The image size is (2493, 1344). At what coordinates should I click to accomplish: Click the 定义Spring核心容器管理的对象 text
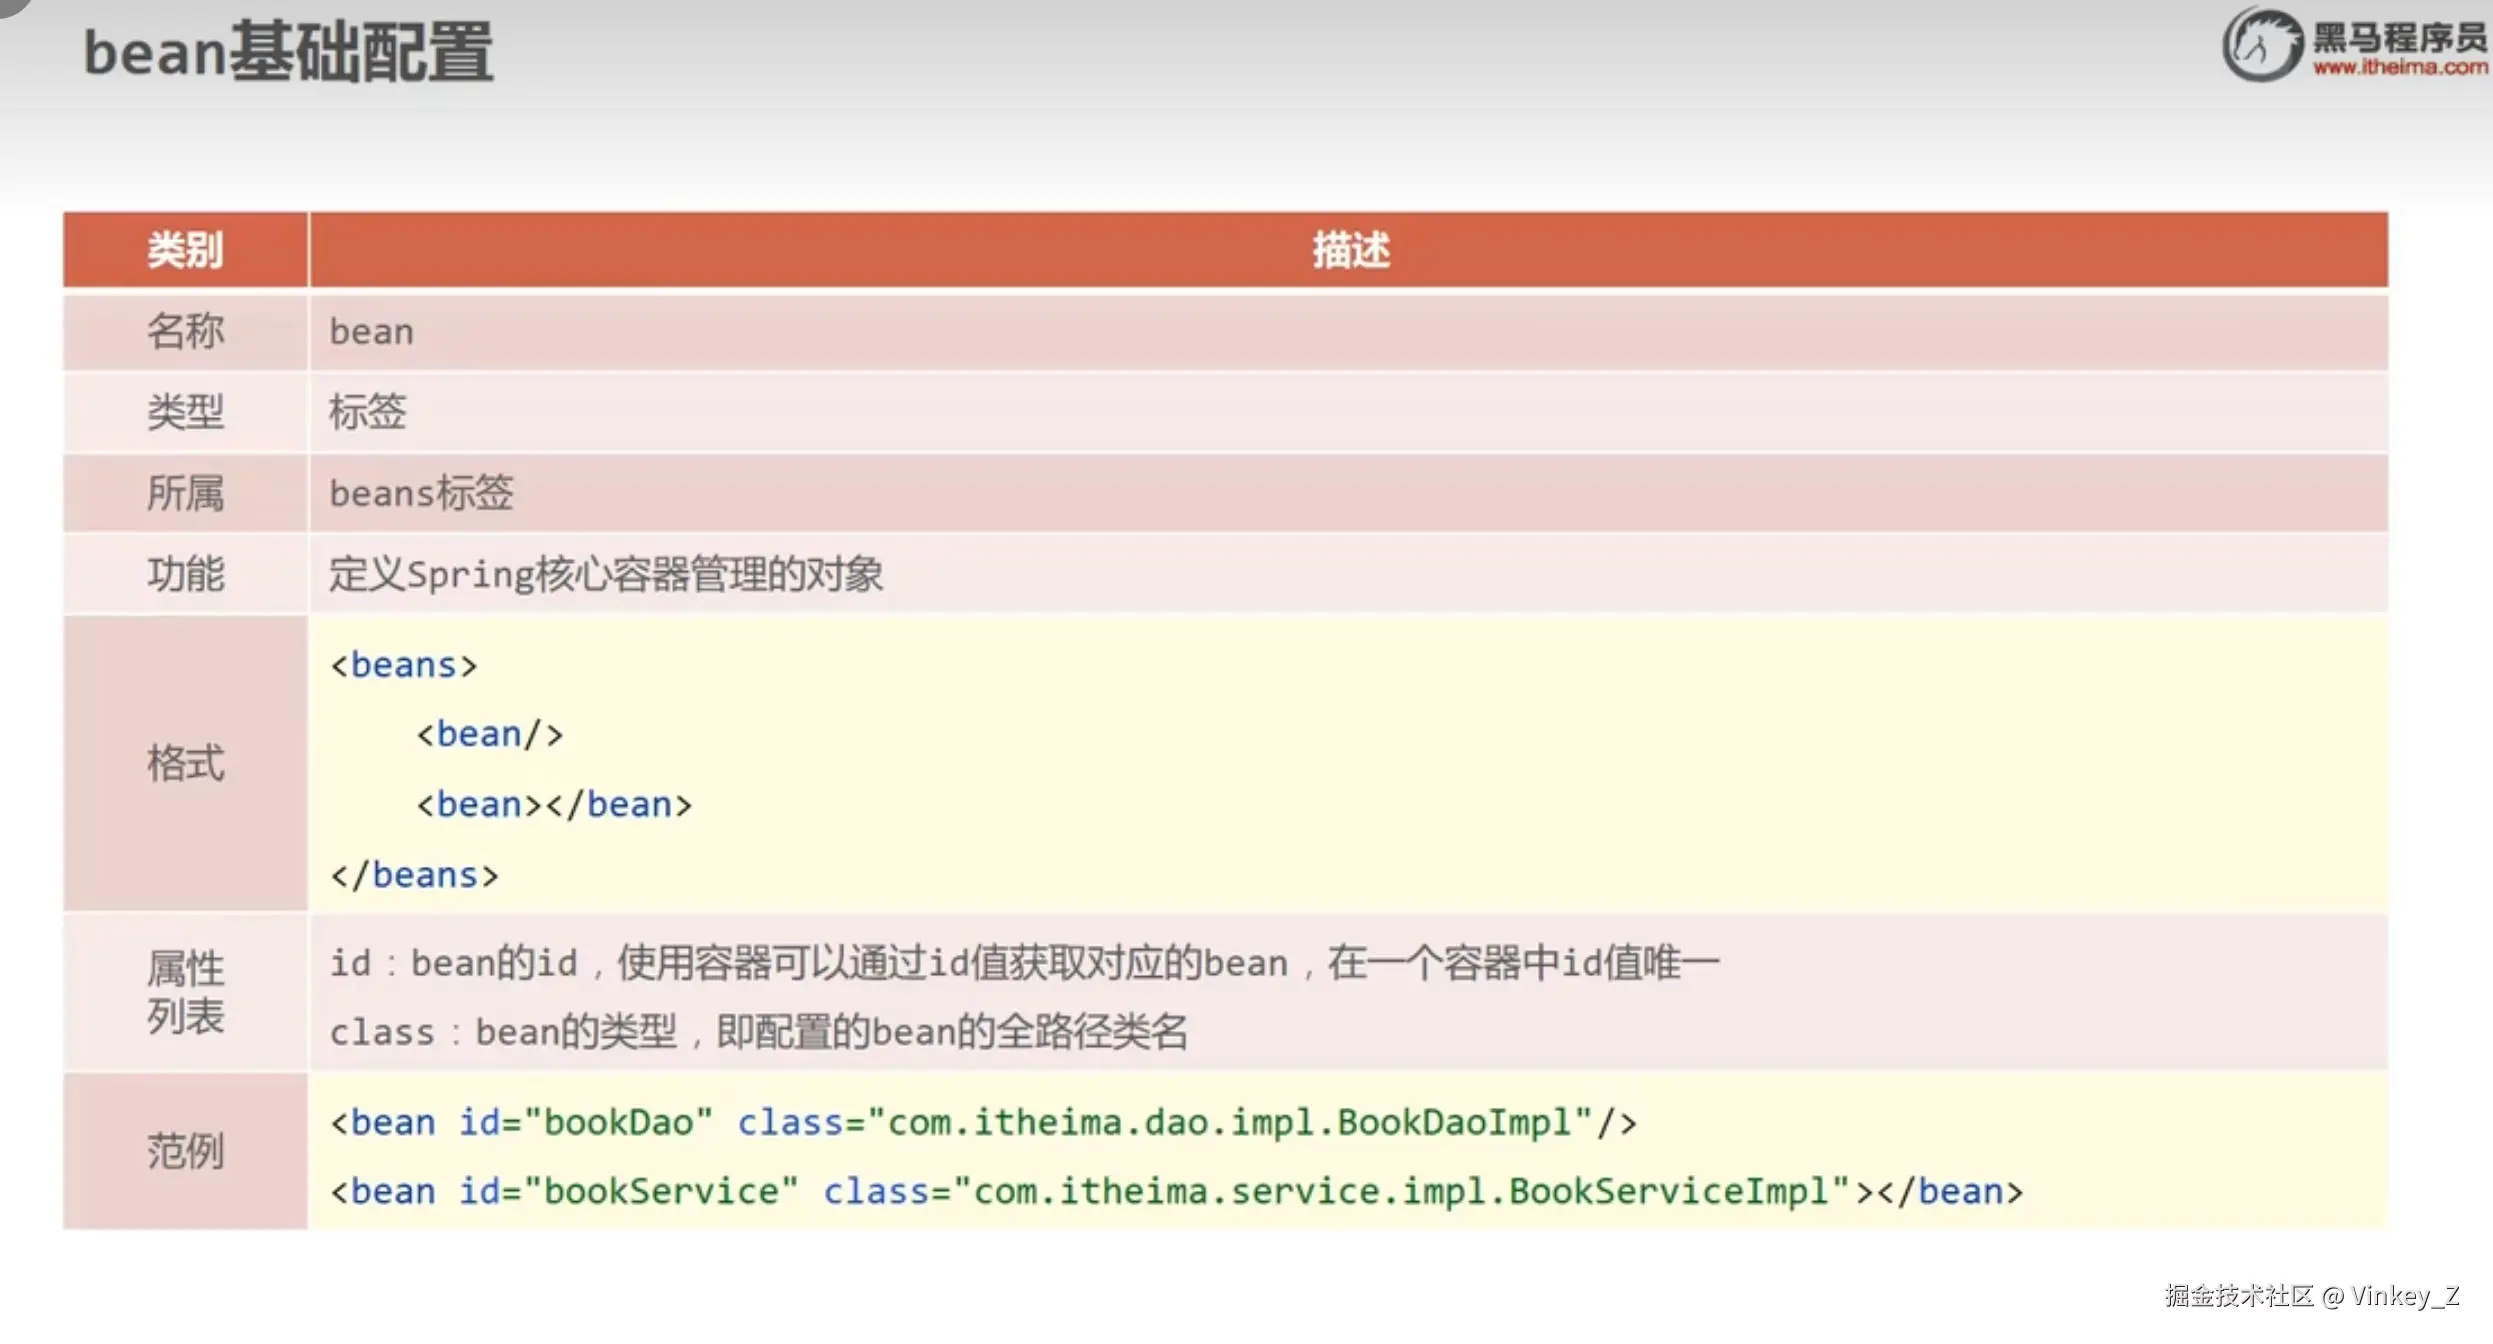click(x=606, y=575)
